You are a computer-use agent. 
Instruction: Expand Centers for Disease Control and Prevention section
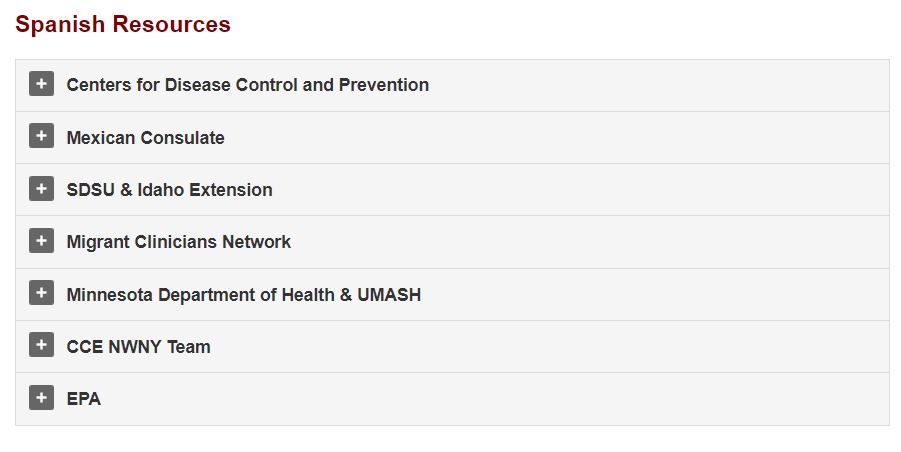[x=247, y=85]
